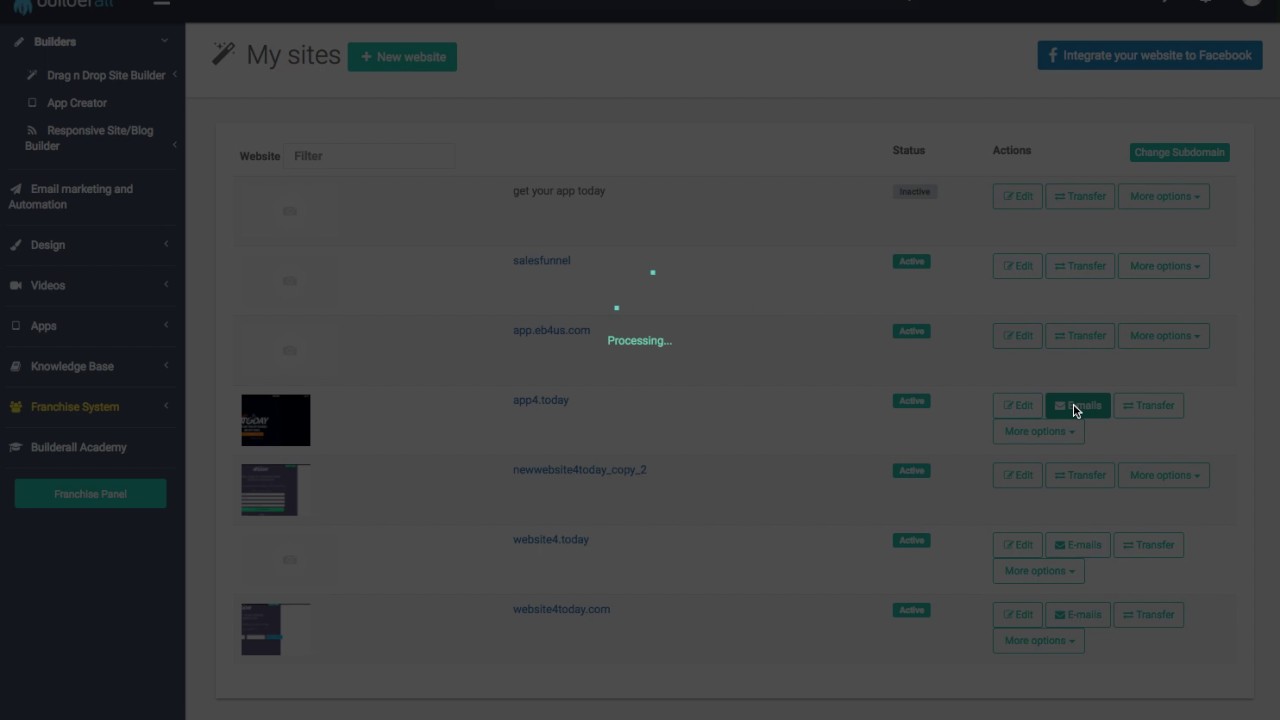Open More options for salesfunnel
Image resolution: width=1280 pixels, height=720 pixels.
click(x=1164, y=266)
